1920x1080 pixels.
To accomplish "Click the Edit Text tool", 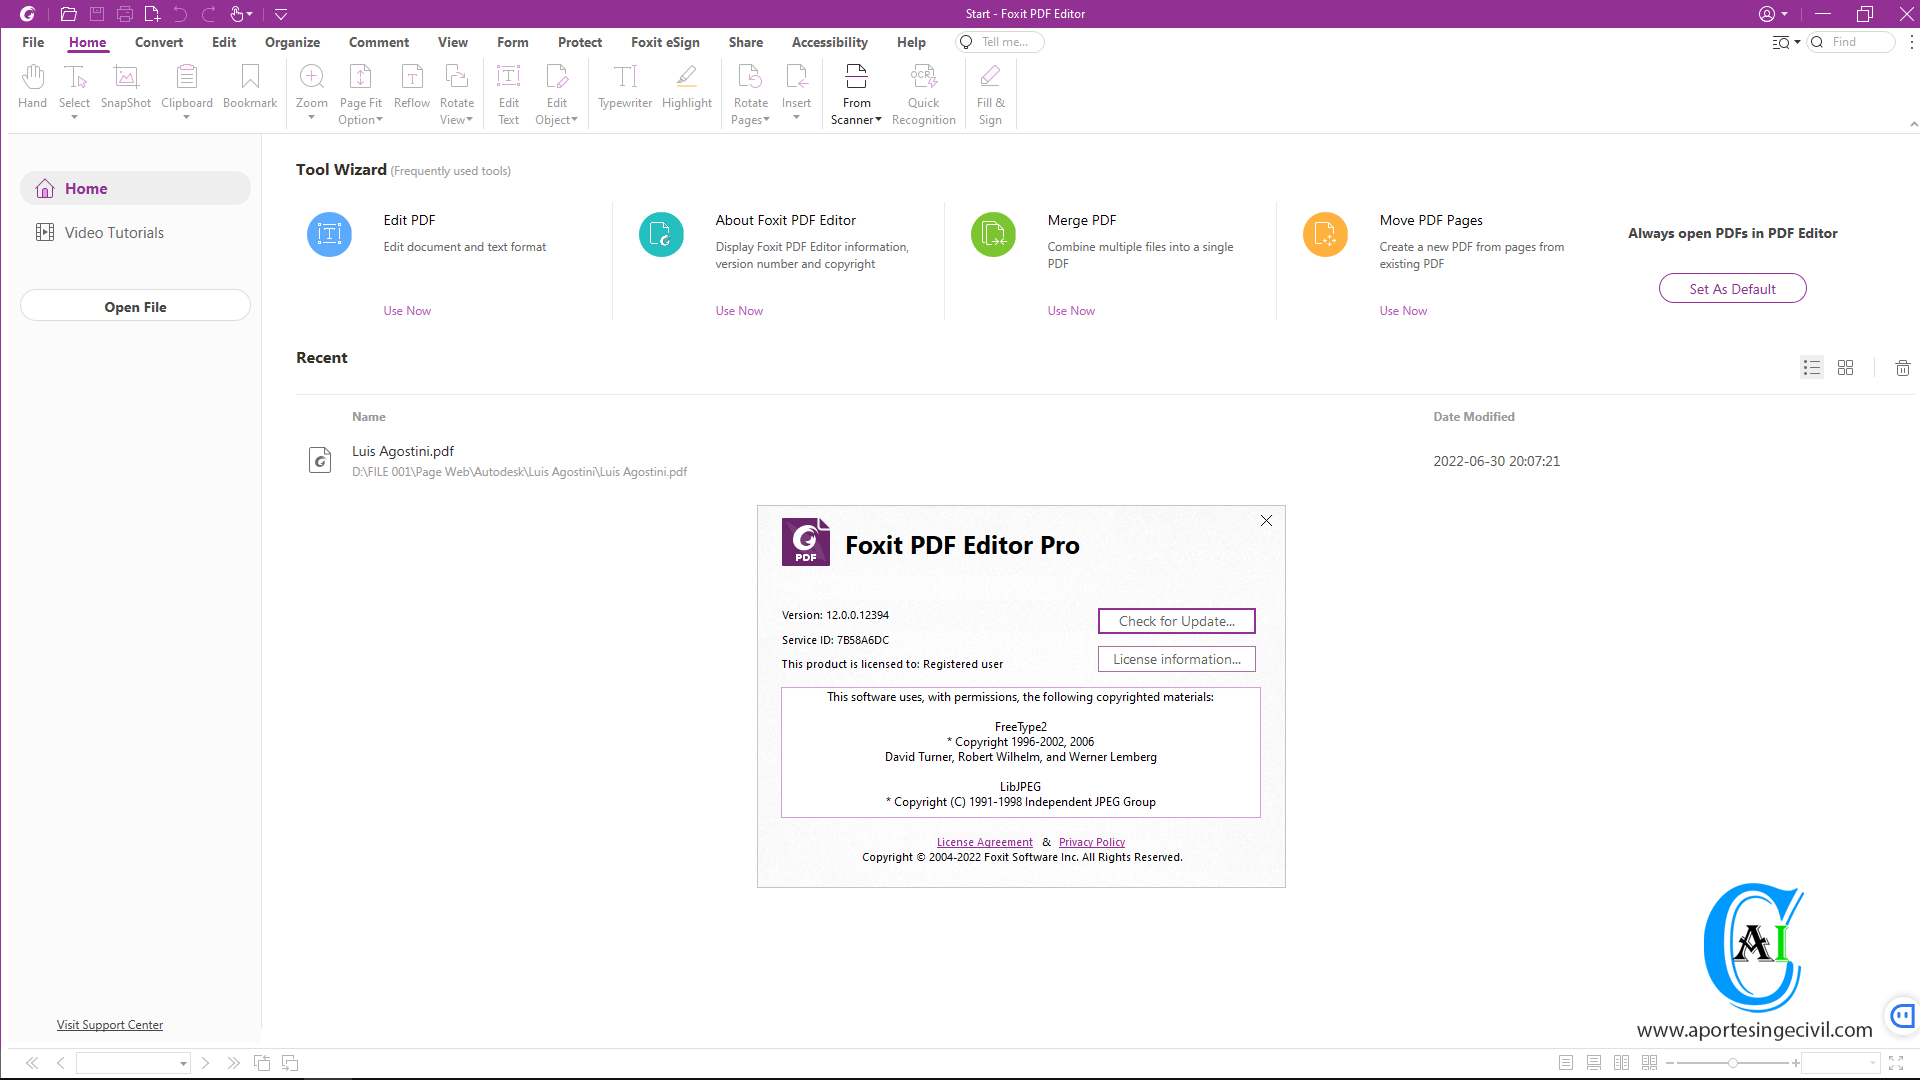I will coord(508,90).
